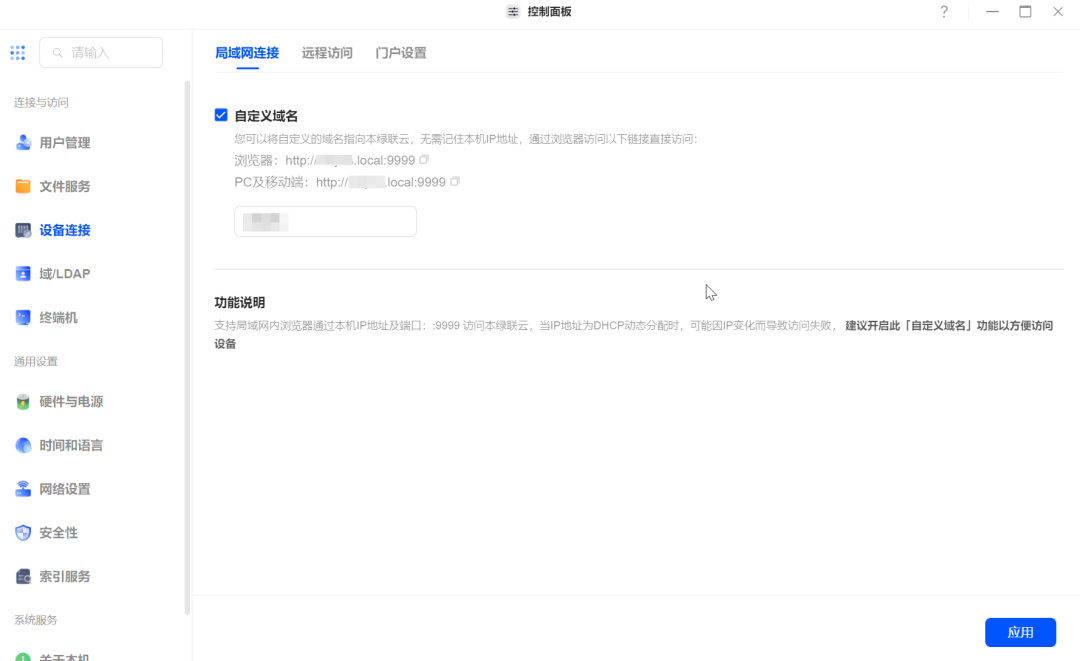1080x661 pixels.
Task: Click the 设备连接 icon
Action: coord(23,230)
